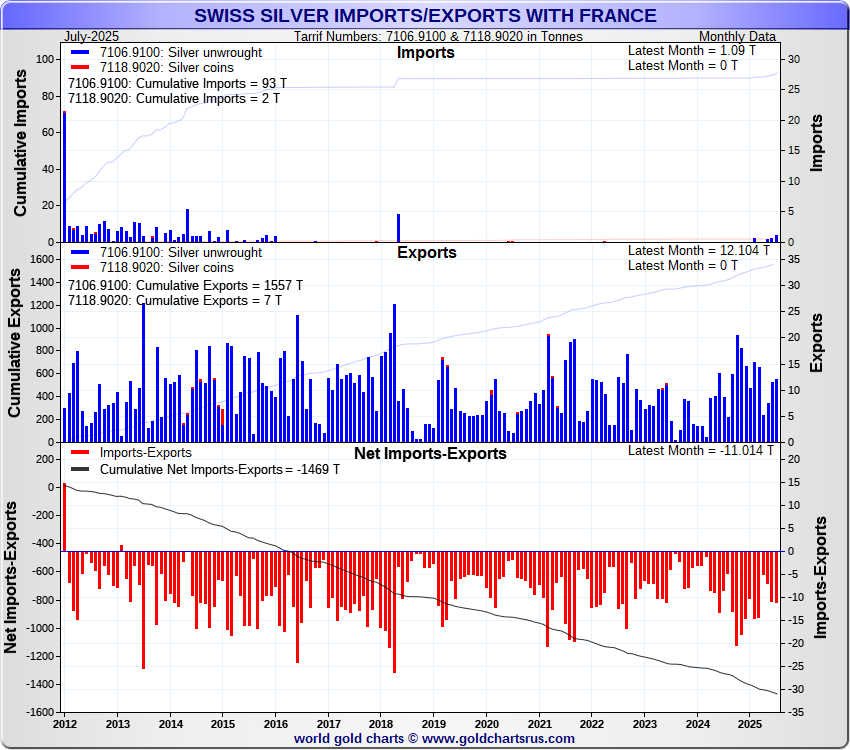Click the '1600' tick on Cumulative Exports axis
The image size is (850, 750).
point(43,259)
